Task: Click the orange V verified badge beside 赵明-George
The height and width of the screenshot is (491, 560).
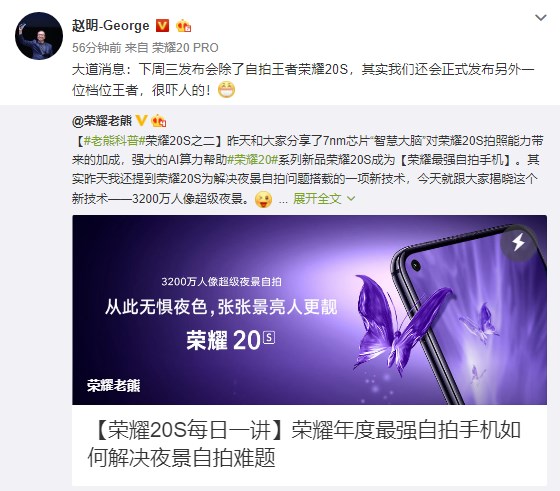Action: click(x=162, y=26)
